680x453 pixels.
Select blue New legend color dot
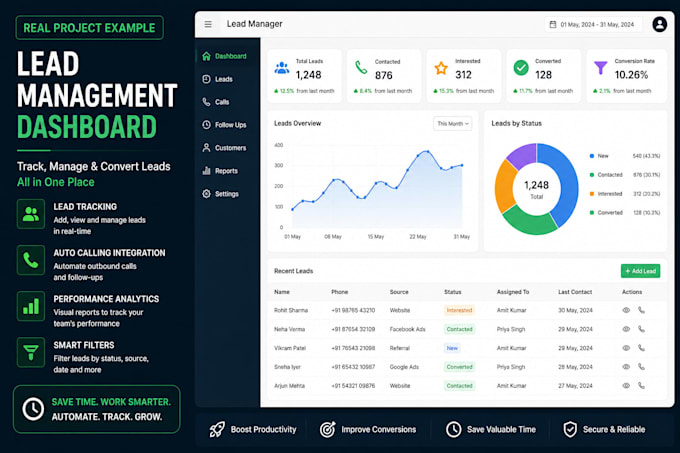tap(592, 156)
